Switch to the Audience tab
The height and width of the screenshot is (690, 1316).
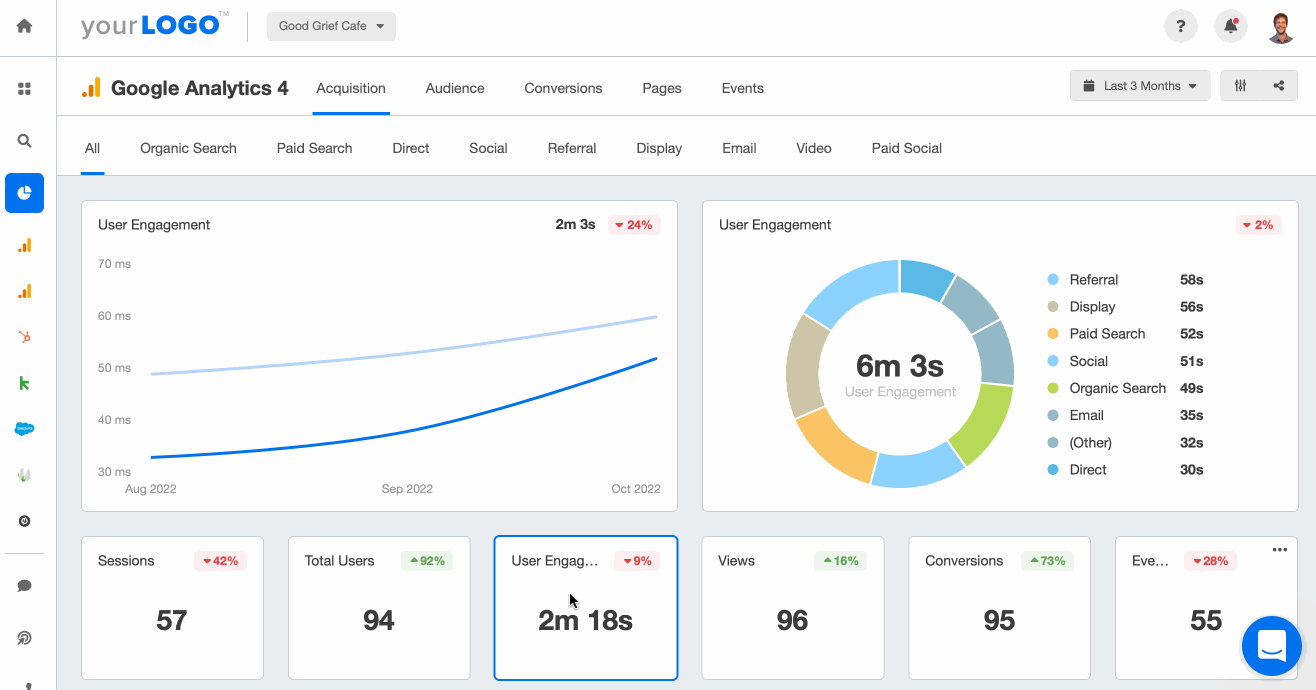click(454, 88)
